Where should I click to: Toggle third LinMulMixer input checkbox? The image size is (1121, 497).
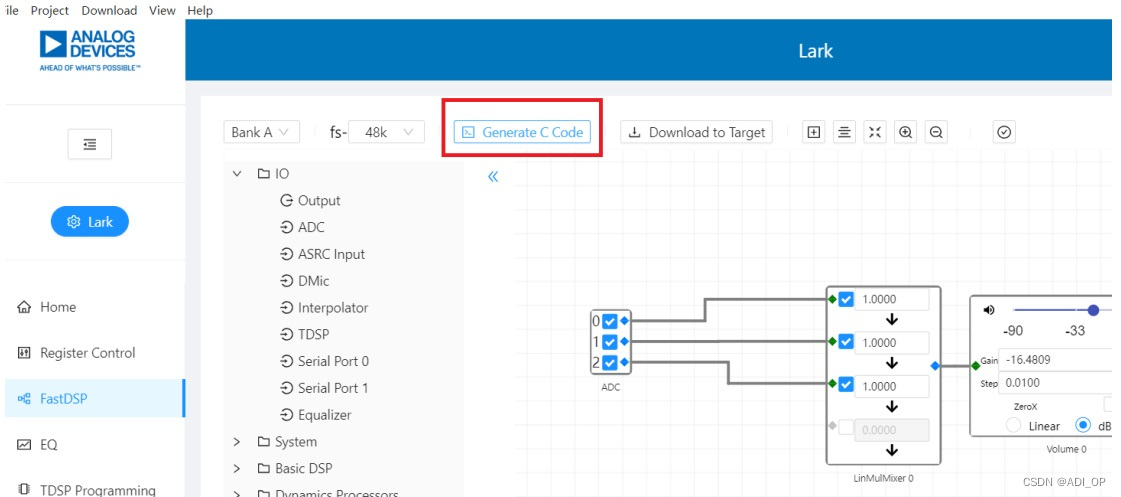coord(846,385)
